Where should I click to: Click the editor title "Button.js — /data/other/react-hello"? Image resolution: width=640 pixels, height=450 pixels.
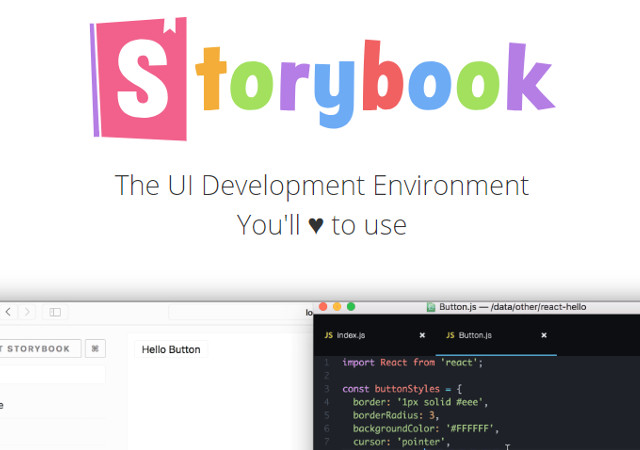point(513,307)
